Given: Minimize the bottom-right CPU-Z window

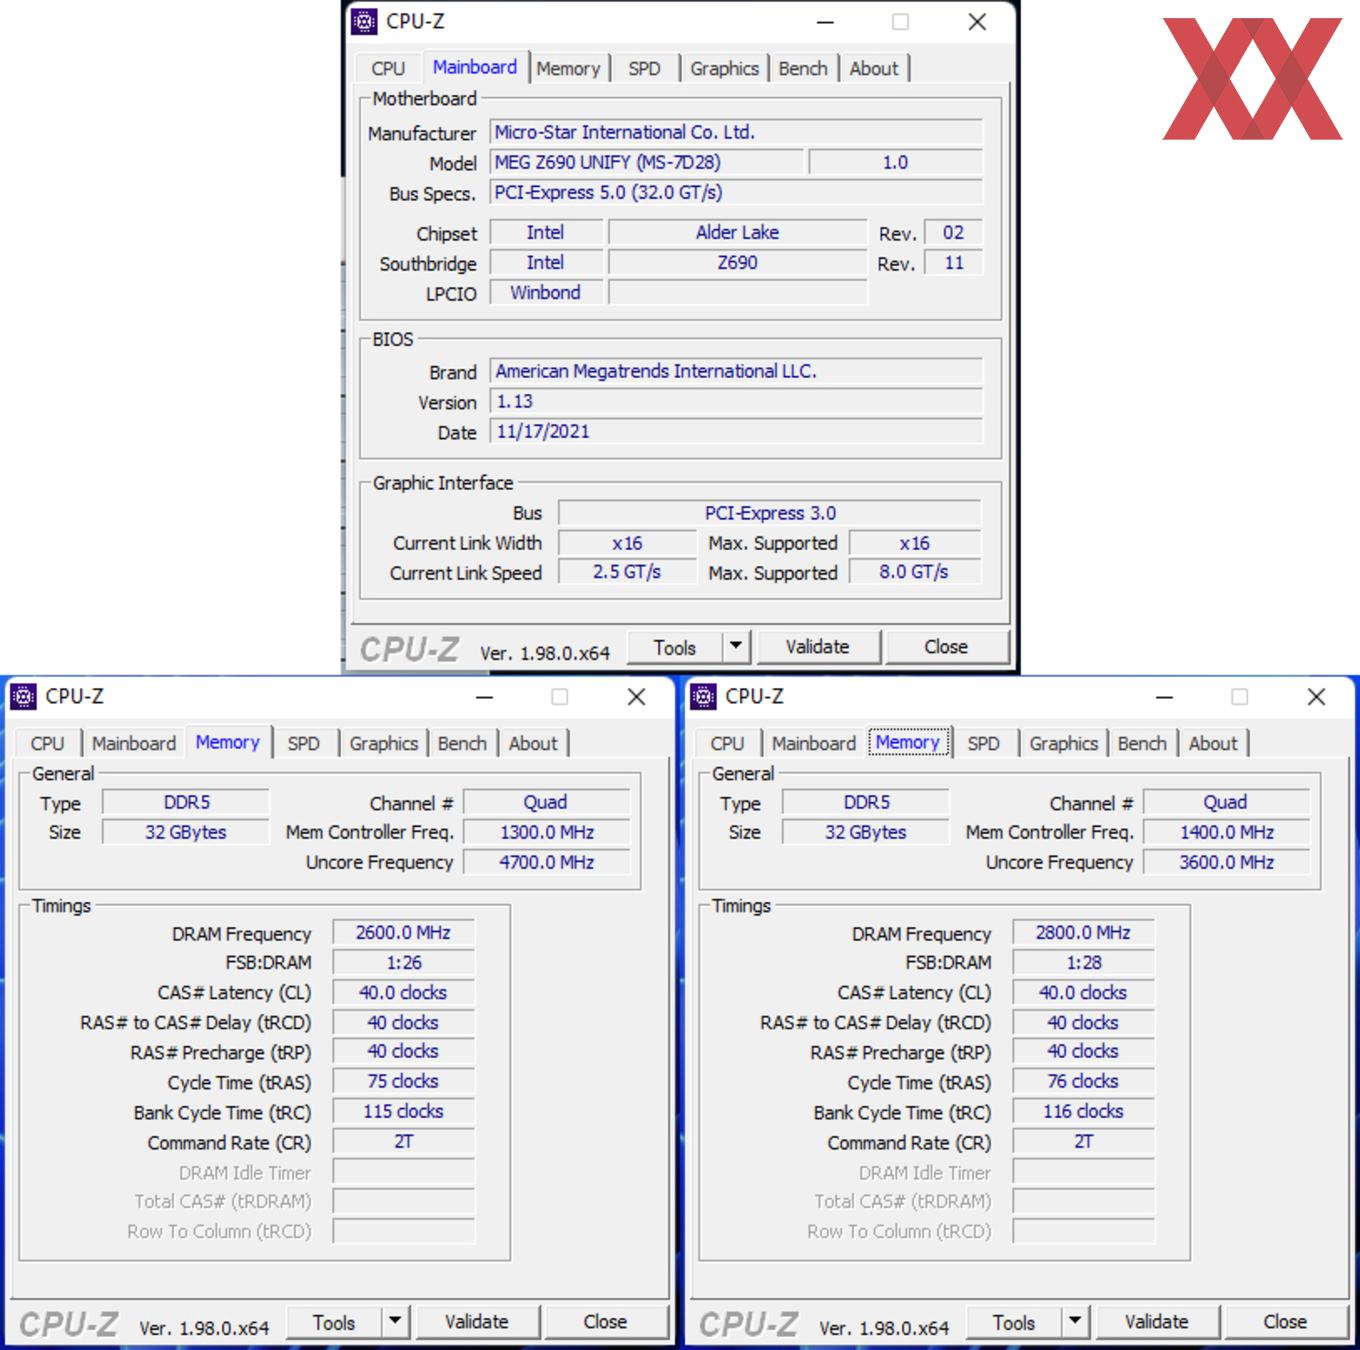Looking at the screenshot, I should coord(1164,697).
